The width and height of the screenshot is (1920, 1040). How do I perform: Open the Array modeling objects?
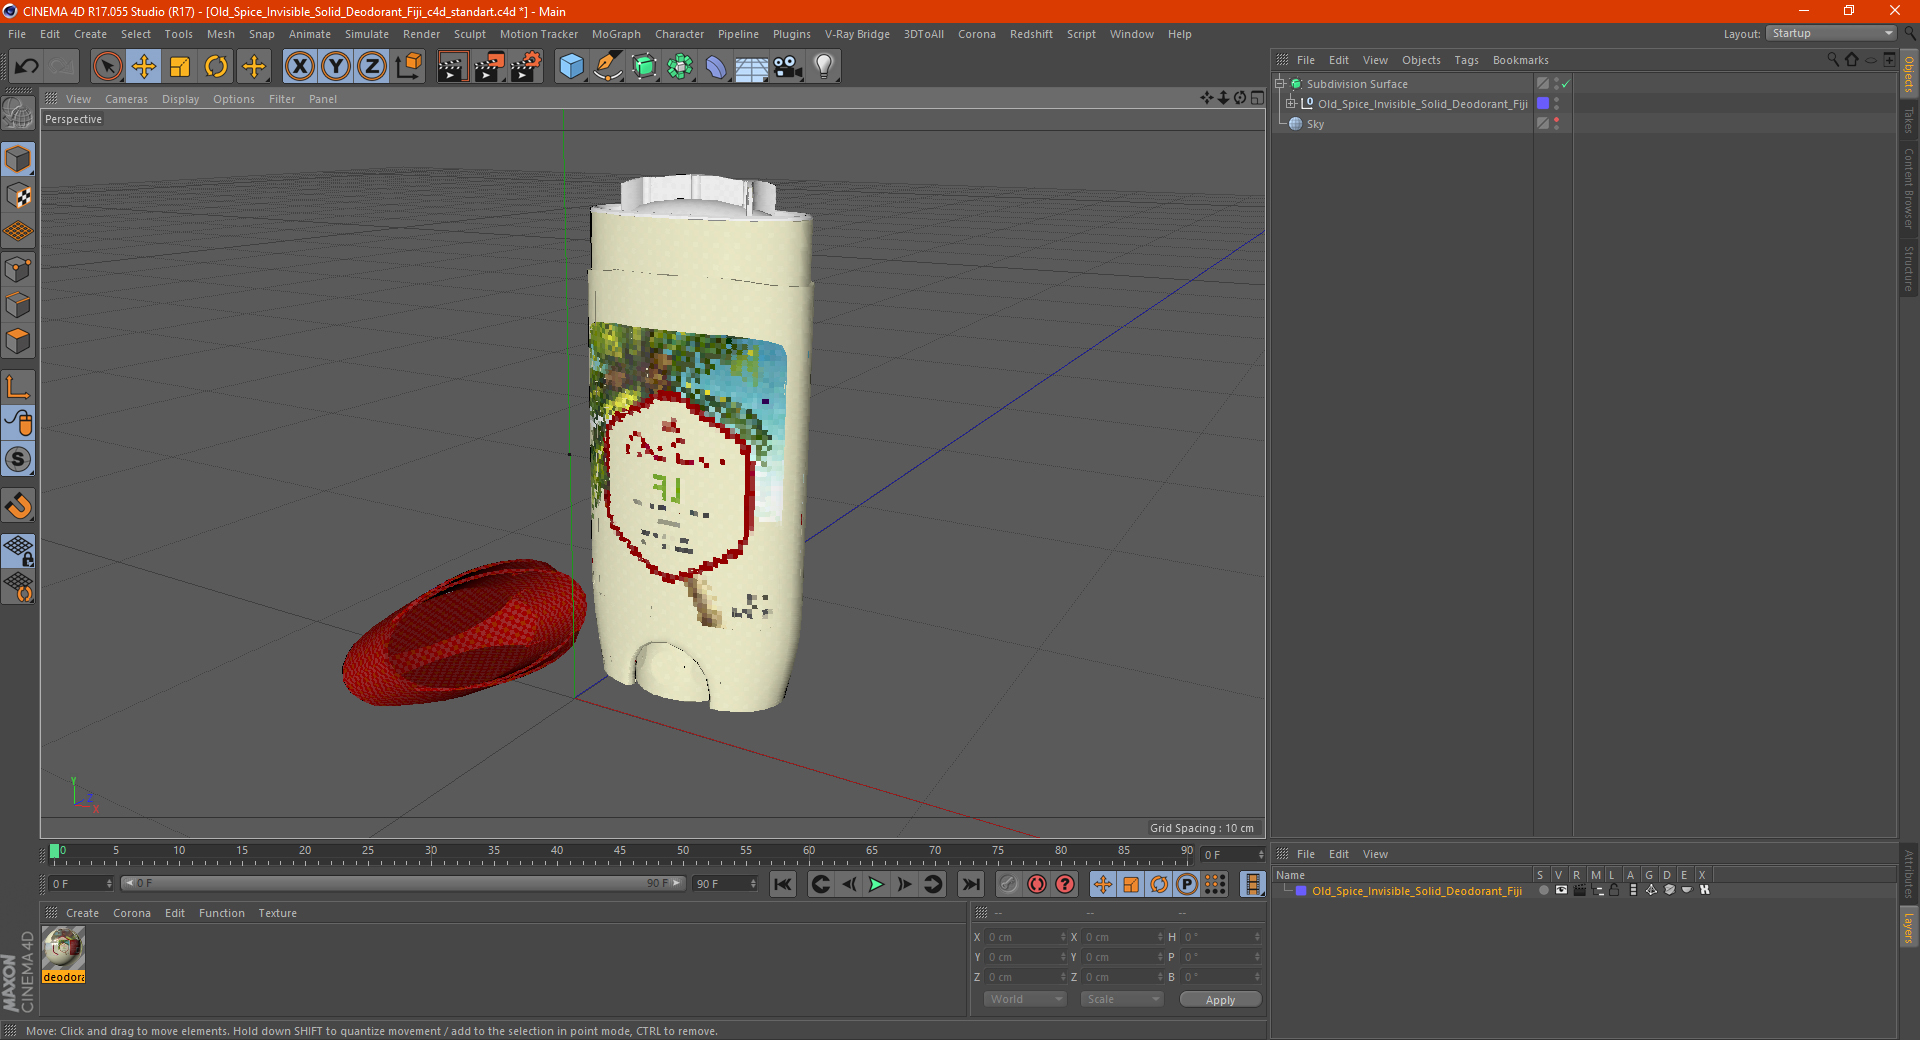[680, 67]
